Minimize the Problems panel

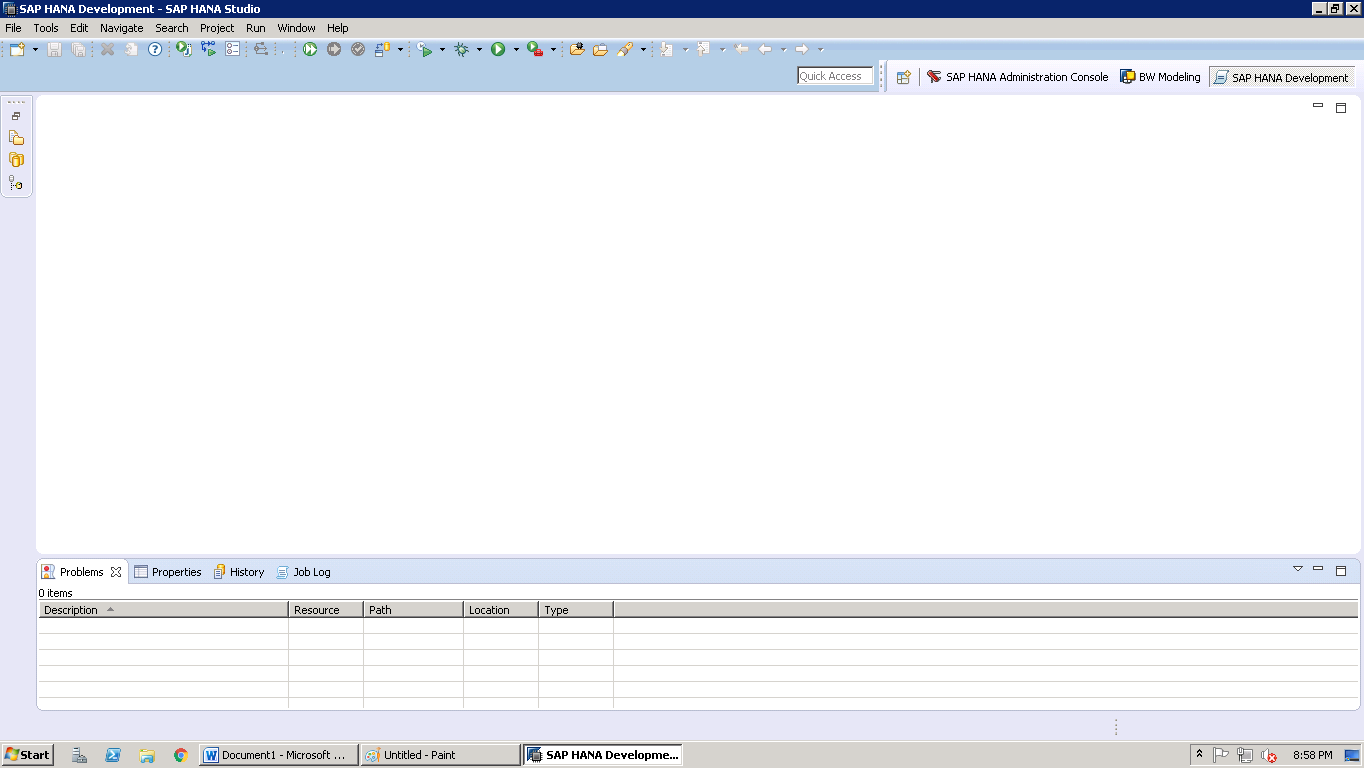click(x=1318, y=569)
